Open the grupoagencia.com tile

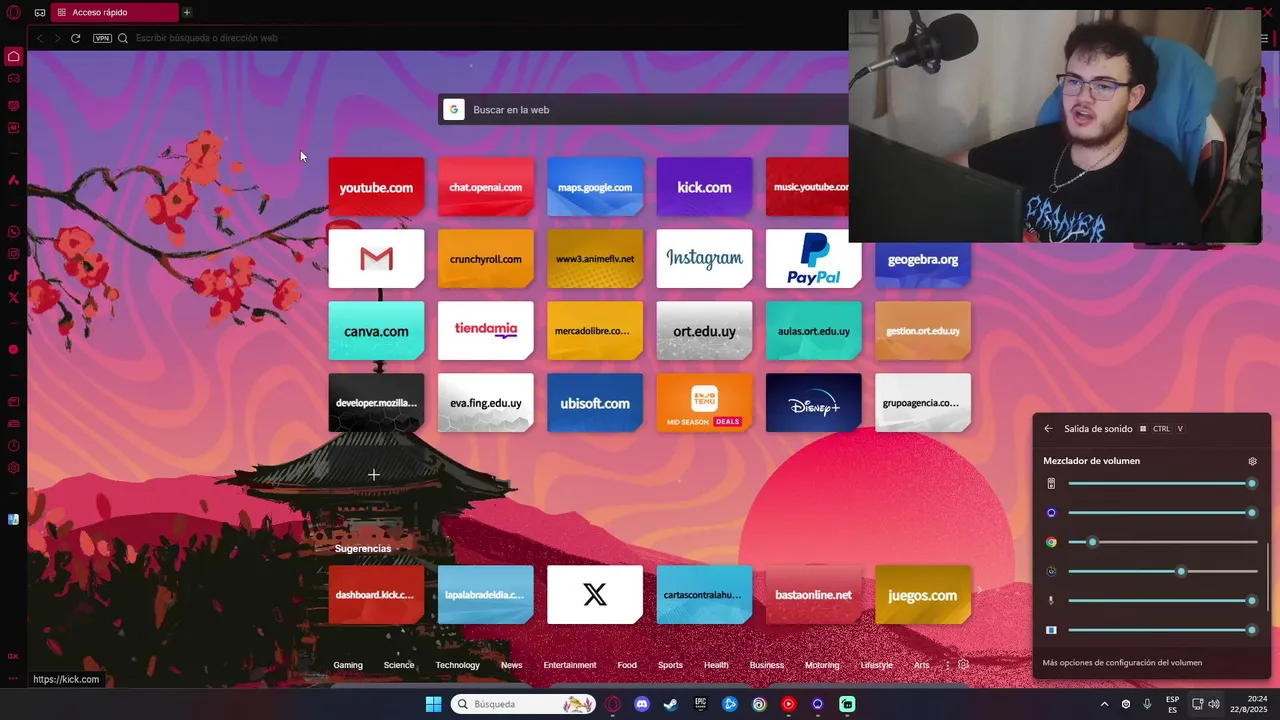tap(923, 403)
